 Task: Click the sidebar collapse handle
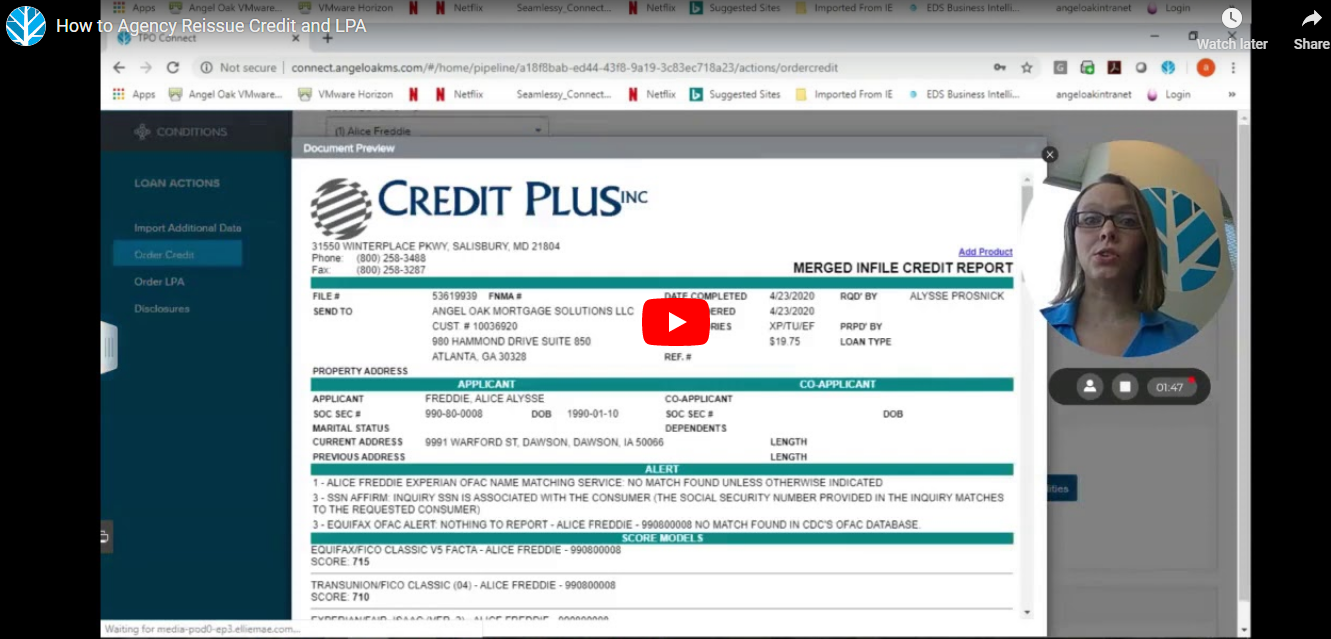[x=109, y=348]
